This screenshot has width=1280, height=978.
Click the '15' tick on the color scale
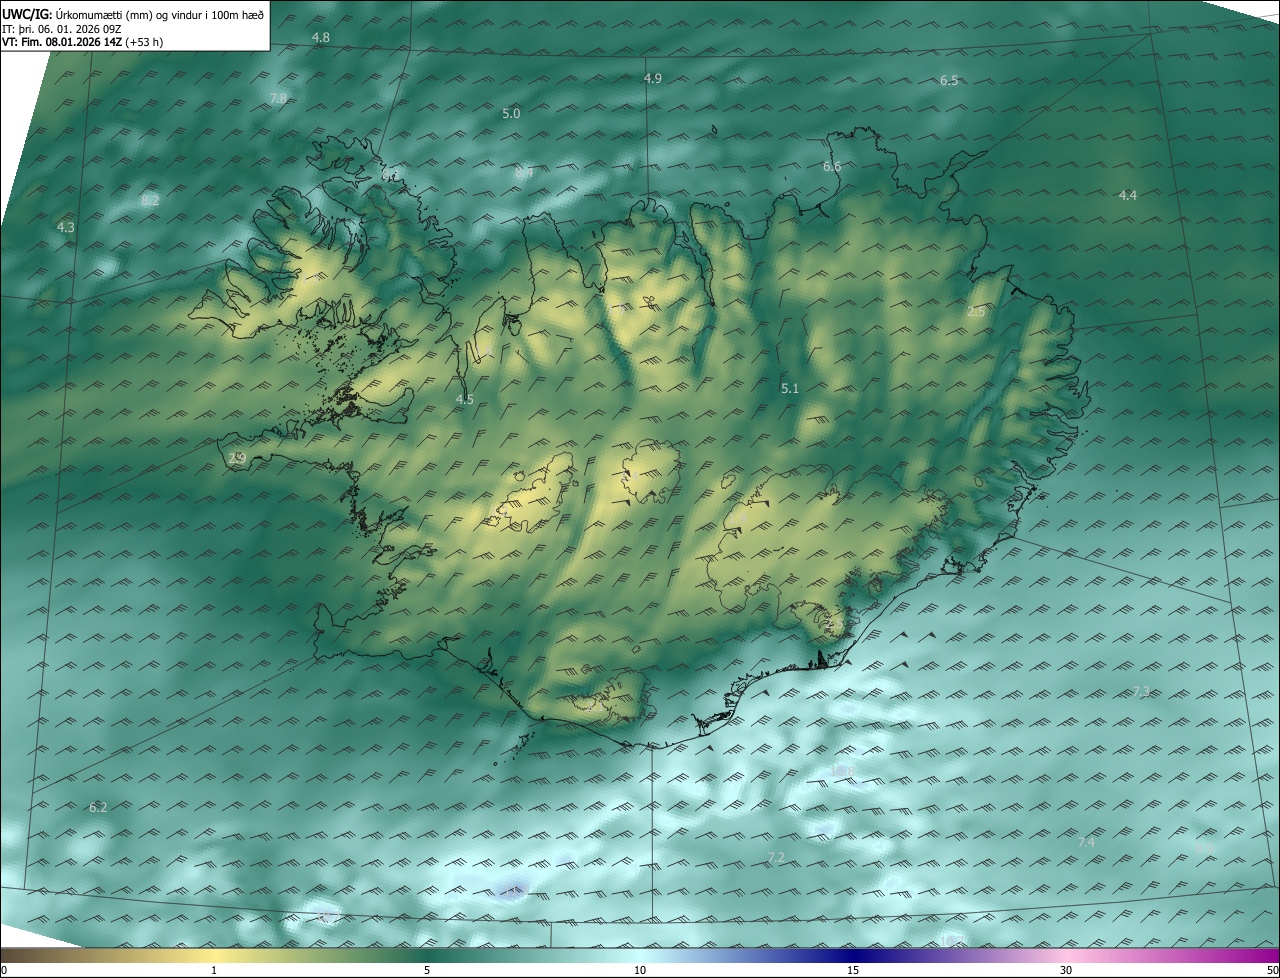tap(853, 971)
